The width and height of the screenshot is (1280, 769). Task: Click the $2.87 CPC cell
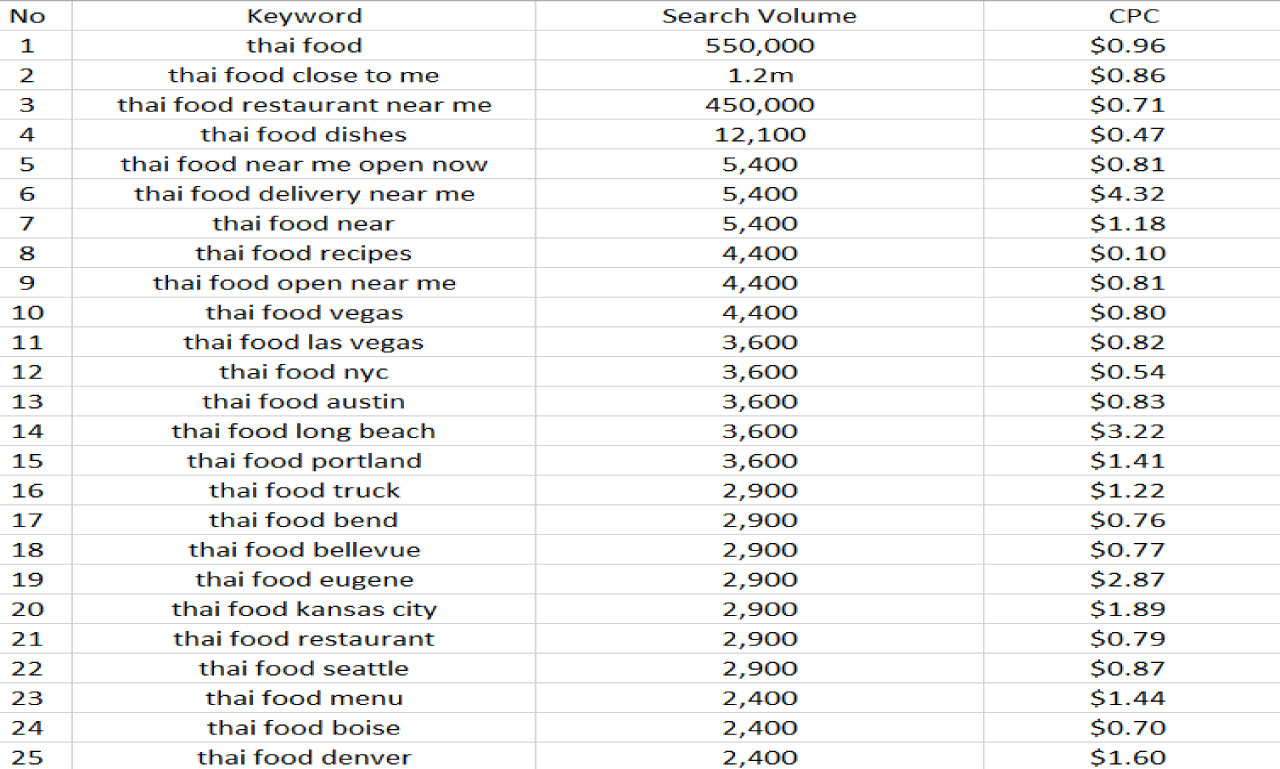1128,580
